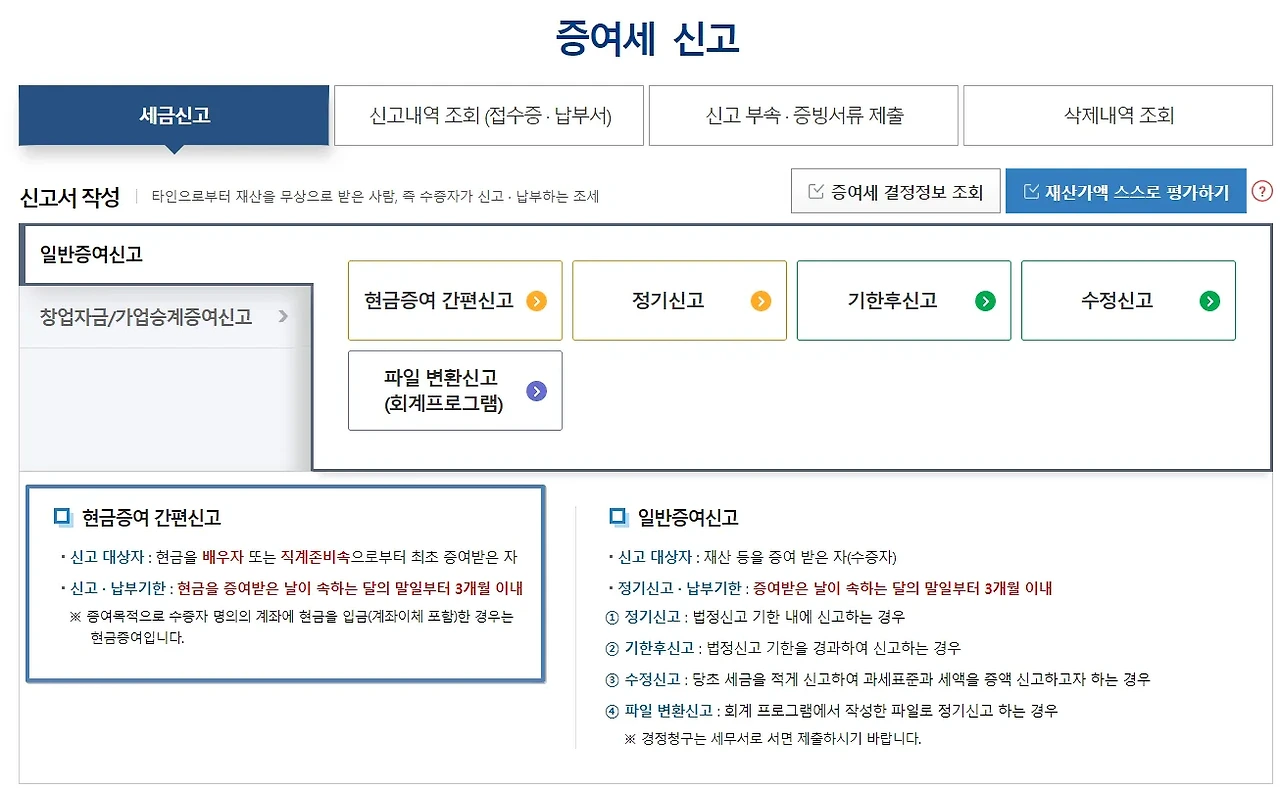Click note '증여목적으로 수증자 명의의 계좌에 현금을 입금' text
The height and width of the screenshot is (788, 1280).
pyautogui.click(x=291, y=626)
